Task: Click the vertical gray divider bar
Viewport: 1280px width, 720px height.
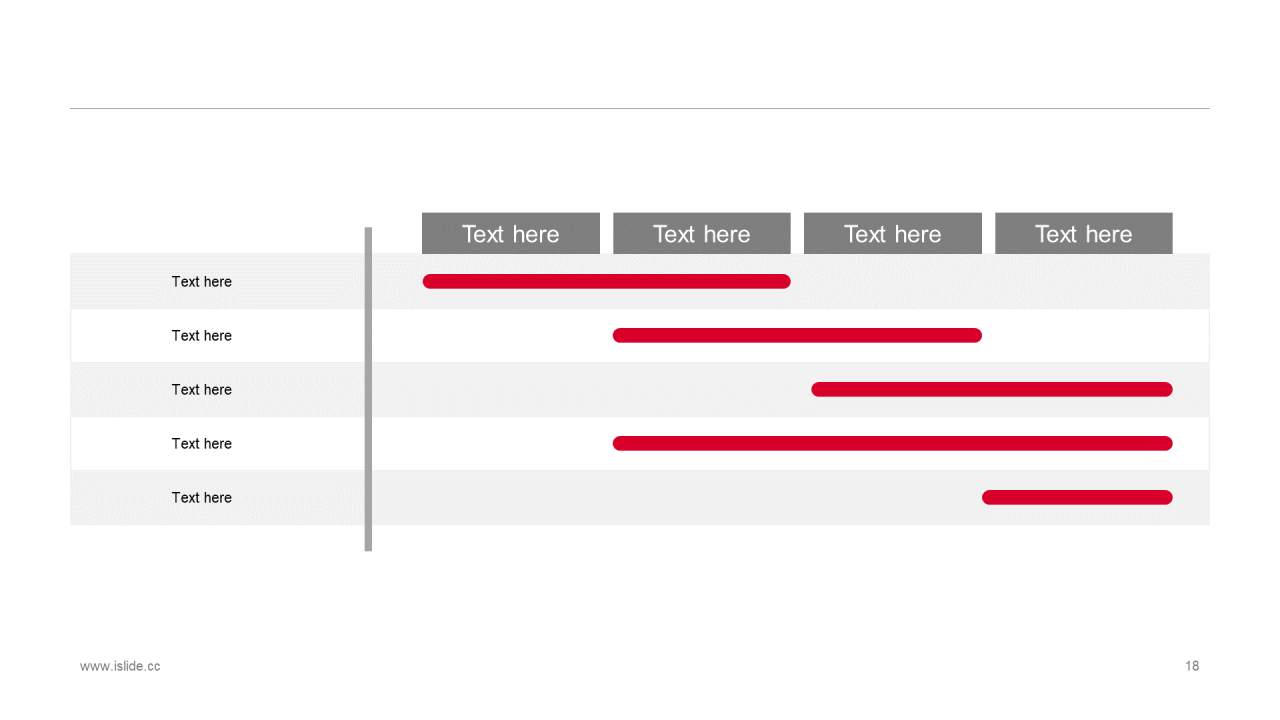Action: (x=368, y=389)
